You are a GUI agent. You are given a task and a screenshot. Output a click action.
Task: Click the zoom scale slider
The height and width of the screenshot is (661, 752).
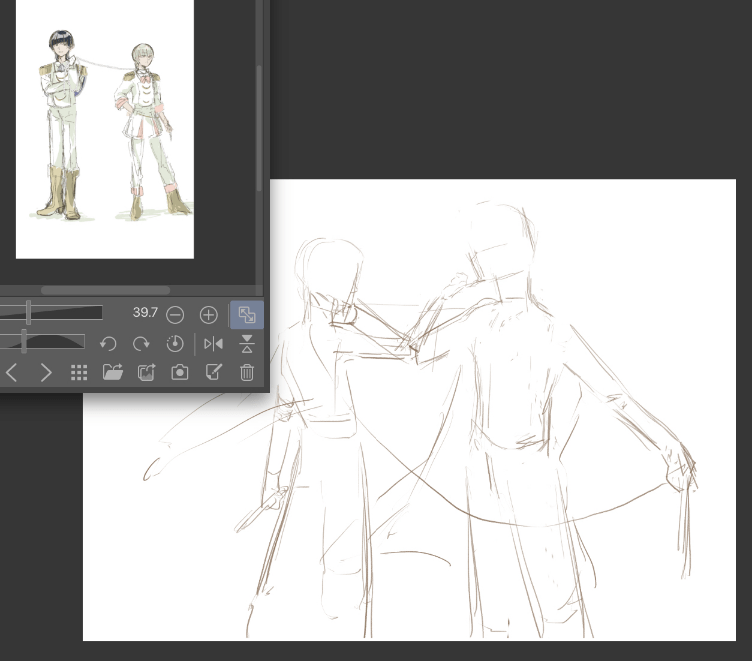tap(50, 313)
